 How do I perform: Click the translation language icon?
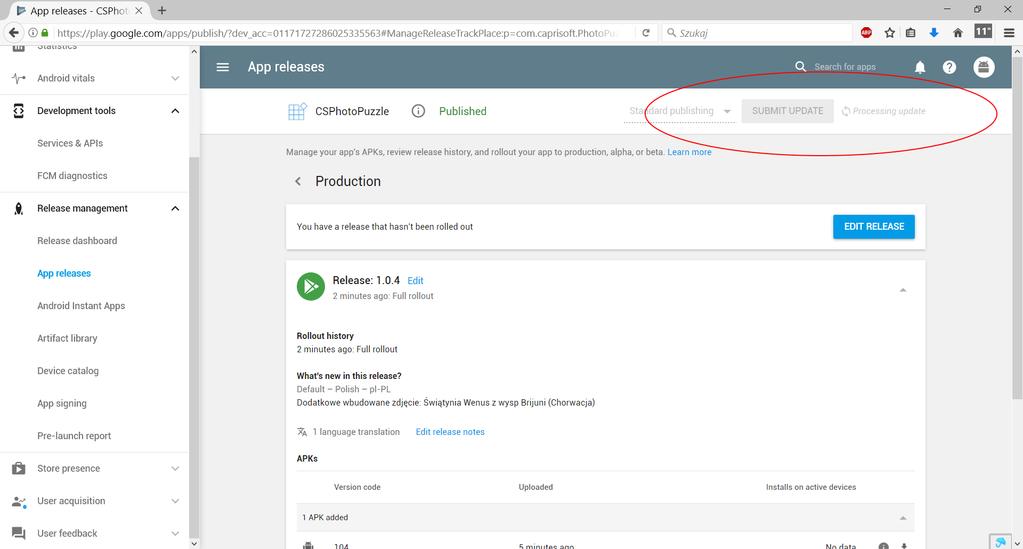click(x=301, y=432)
